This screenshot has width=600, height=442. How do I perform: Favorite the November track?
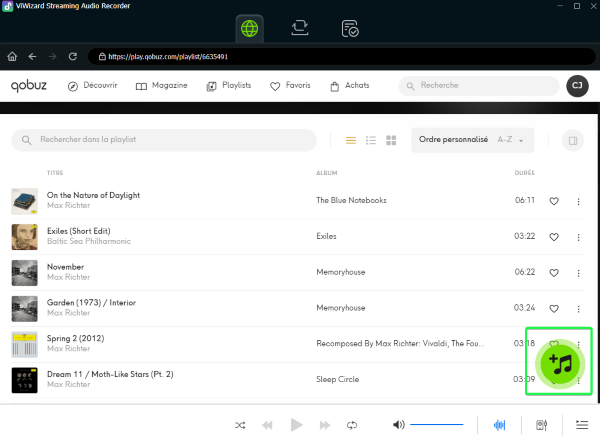(554, 273)
